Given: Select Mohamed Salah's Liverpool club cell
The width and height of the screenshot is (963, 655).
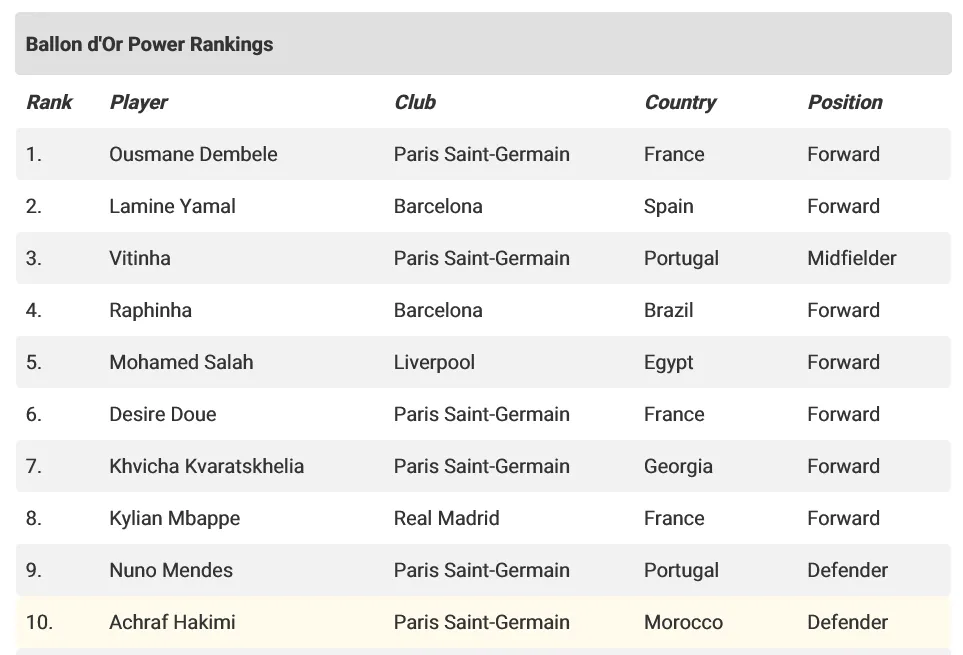Looking at the screenshot, I should tap(434, 362).
